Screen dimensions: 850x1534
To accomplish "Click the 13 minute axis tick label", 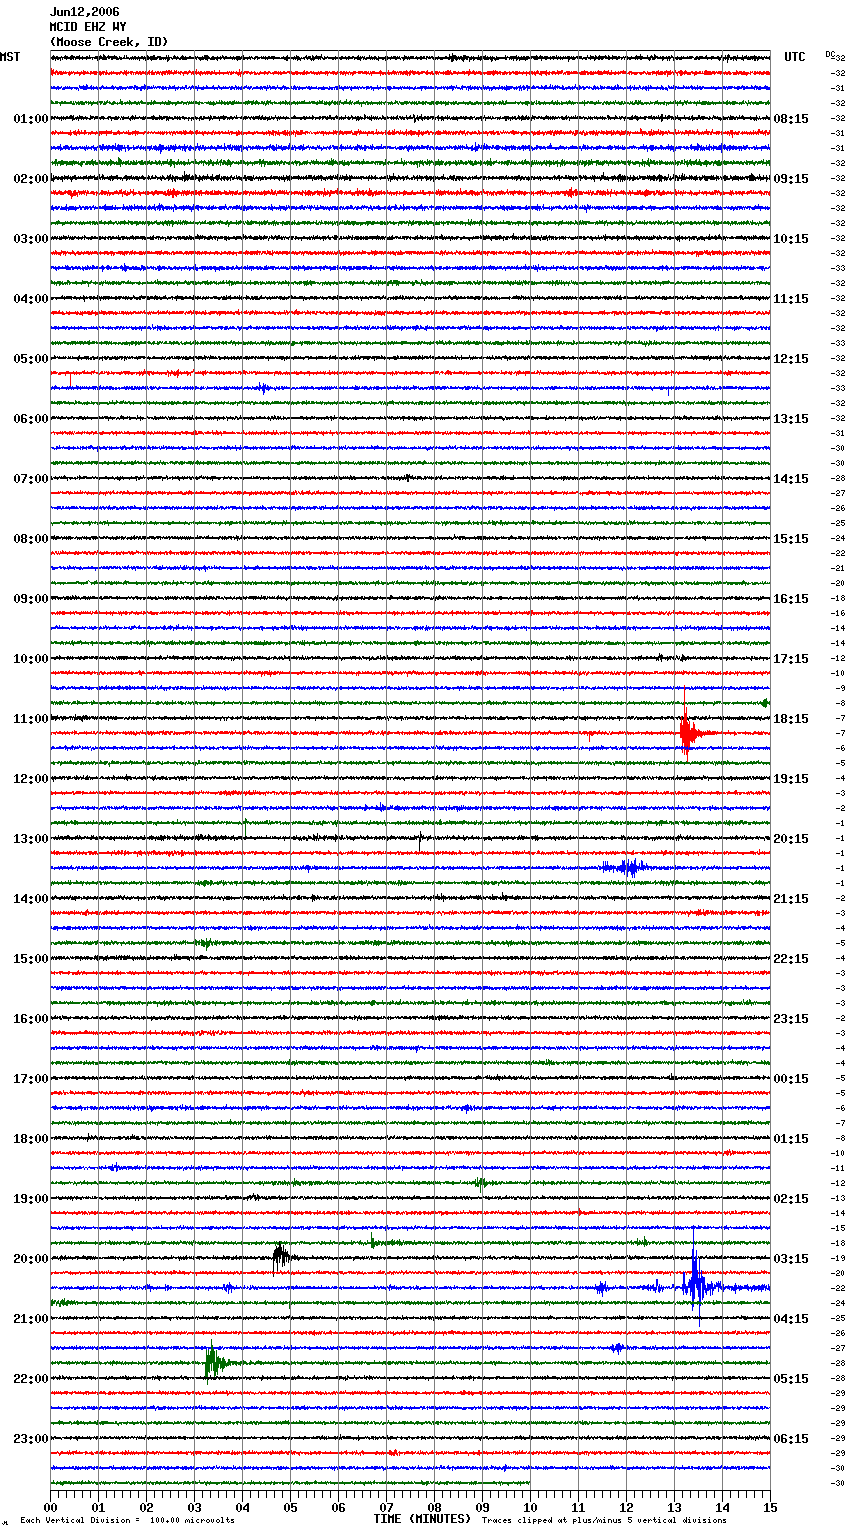I will click(x=675, y=1507).
